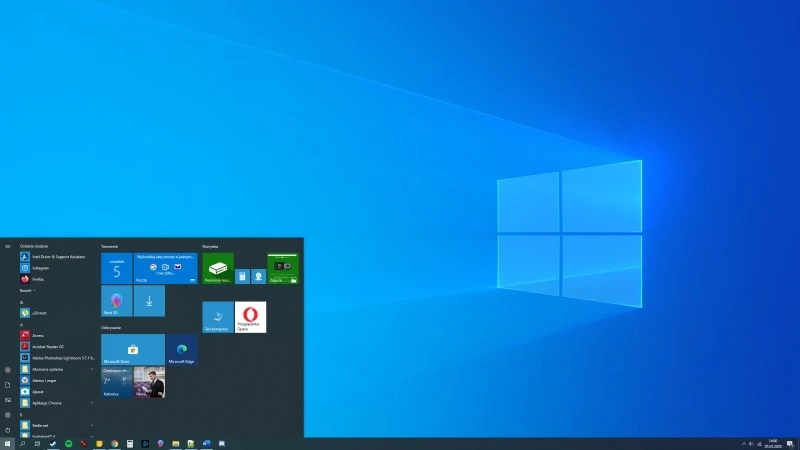Open the Ten komputer tile
This screenshot has width=800, height=450.
218,317
